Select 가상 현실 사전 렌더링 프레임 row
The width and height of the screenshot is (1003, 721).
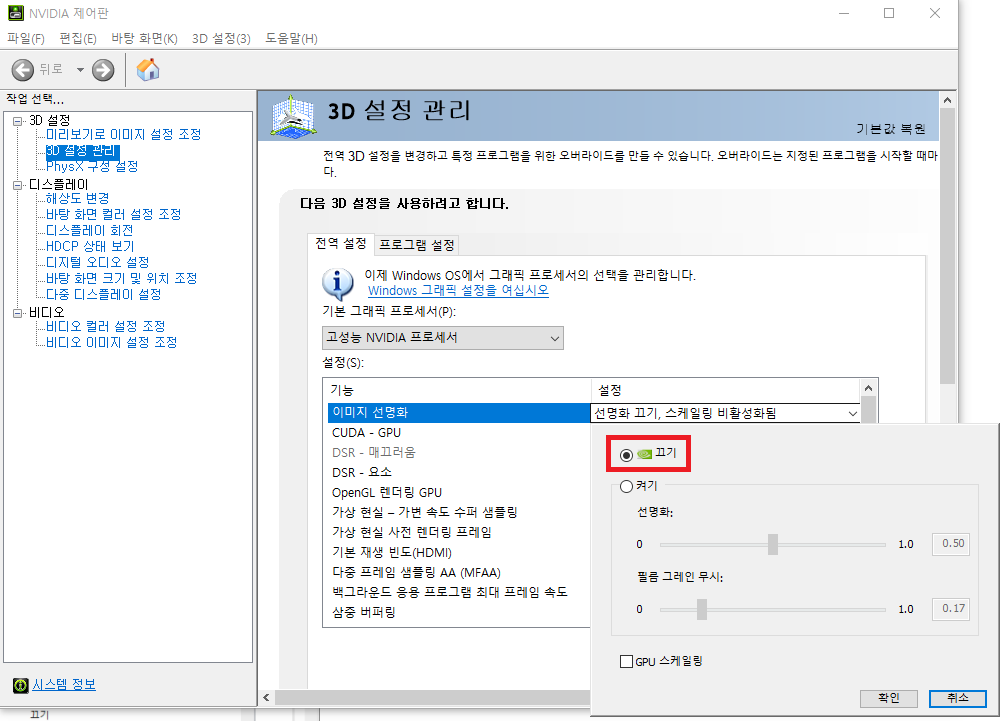(x=459, y=532)
